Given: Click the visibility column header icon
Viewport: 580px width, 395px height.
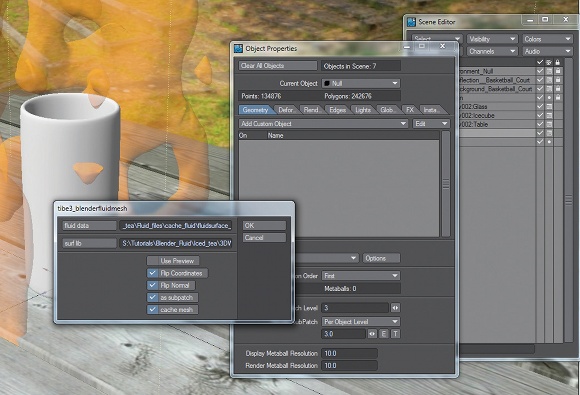Looking at the screenshot, I should 549,62.
